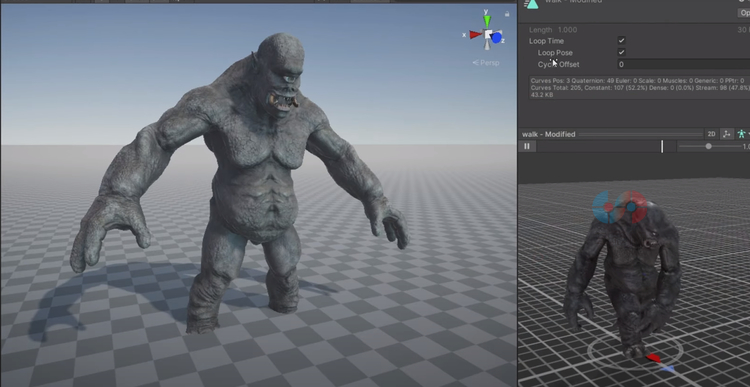Toggle the scene gizmo rotation lock icon
This screenshot has width=750, height=387.
[507, 14]
